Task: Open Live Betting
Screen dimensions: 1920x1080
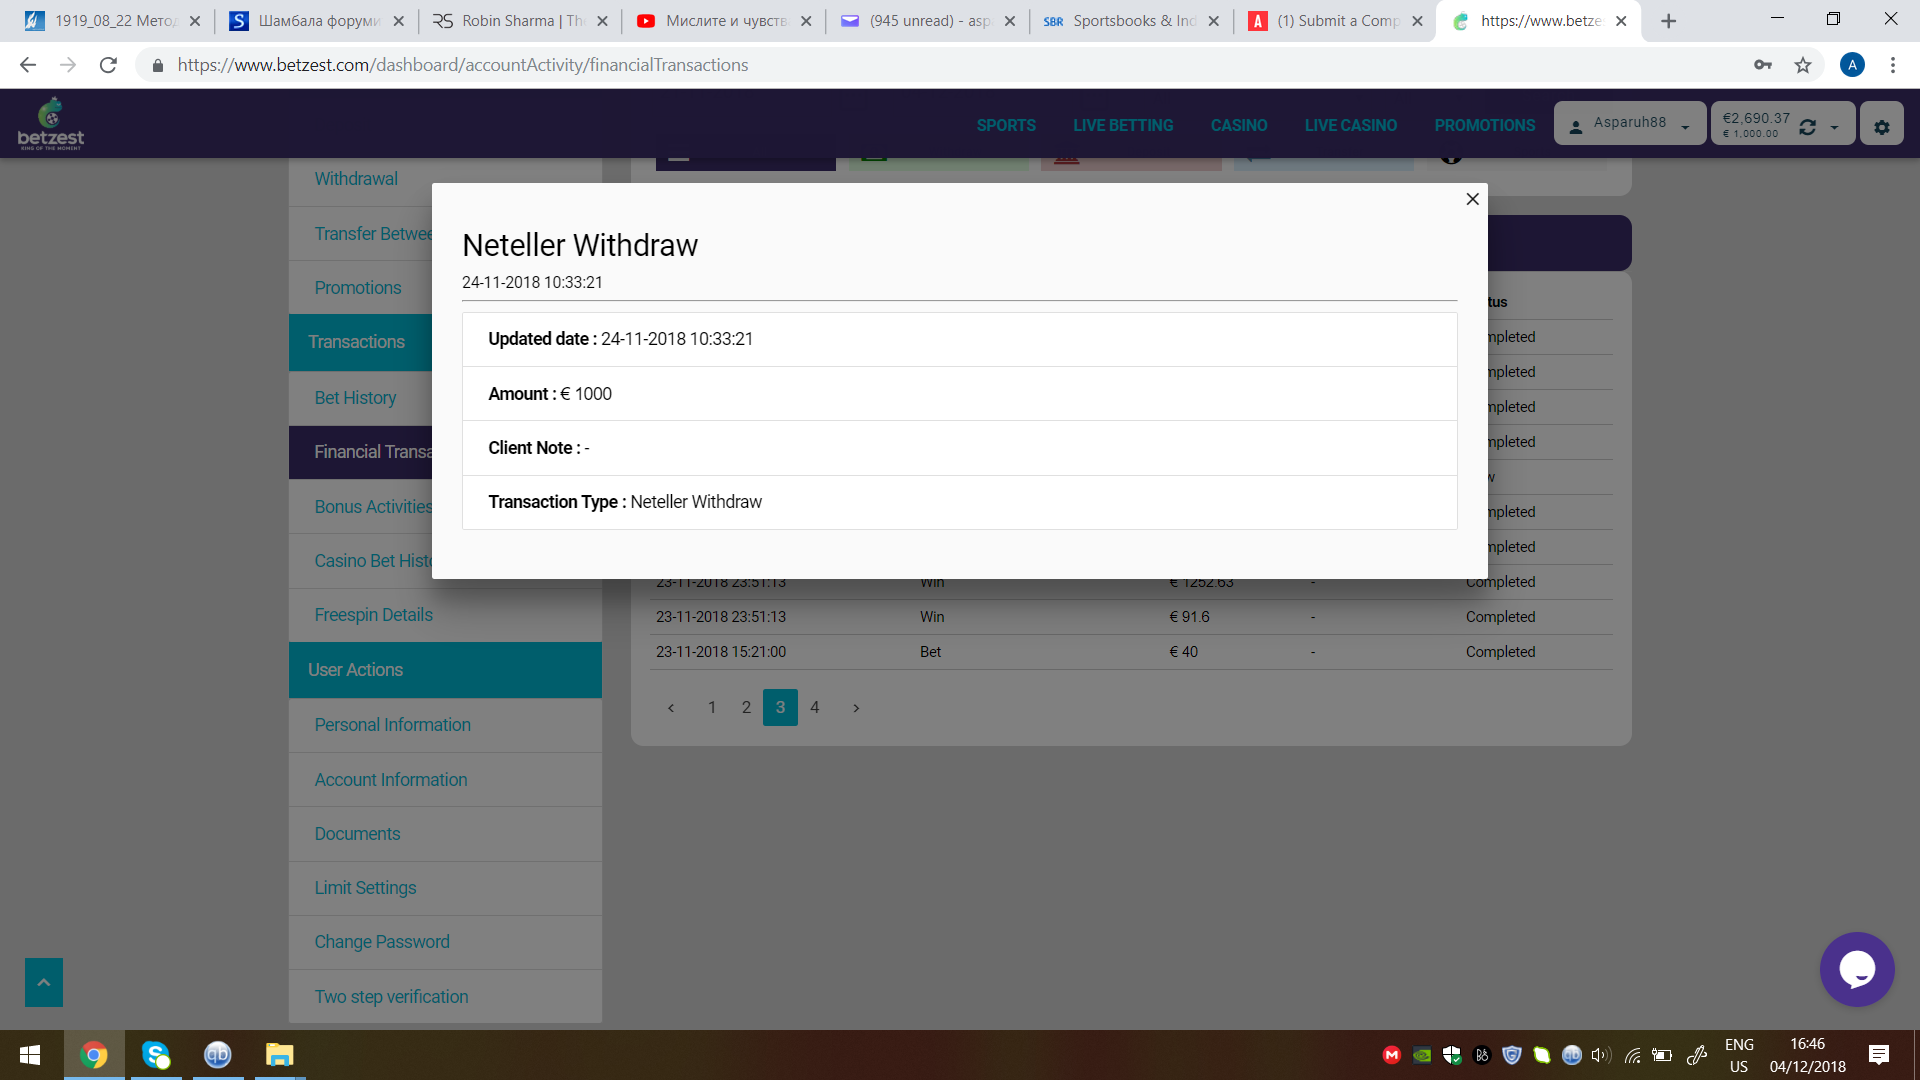Action: (1123, 125)
